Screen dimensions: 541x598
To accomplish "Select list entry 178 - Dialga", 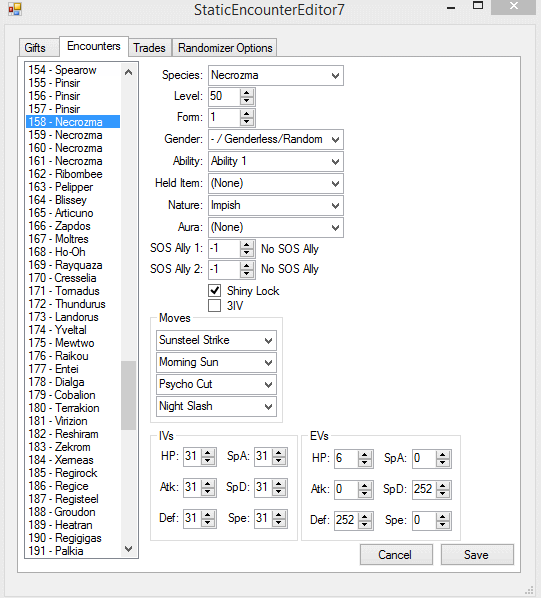I will click(x=73, y=382).
